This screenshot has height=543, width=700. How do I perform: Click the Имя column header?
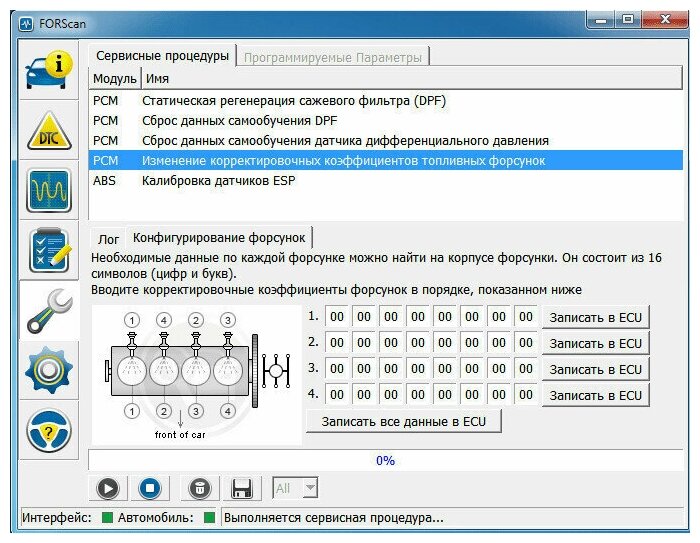point(412,79)
